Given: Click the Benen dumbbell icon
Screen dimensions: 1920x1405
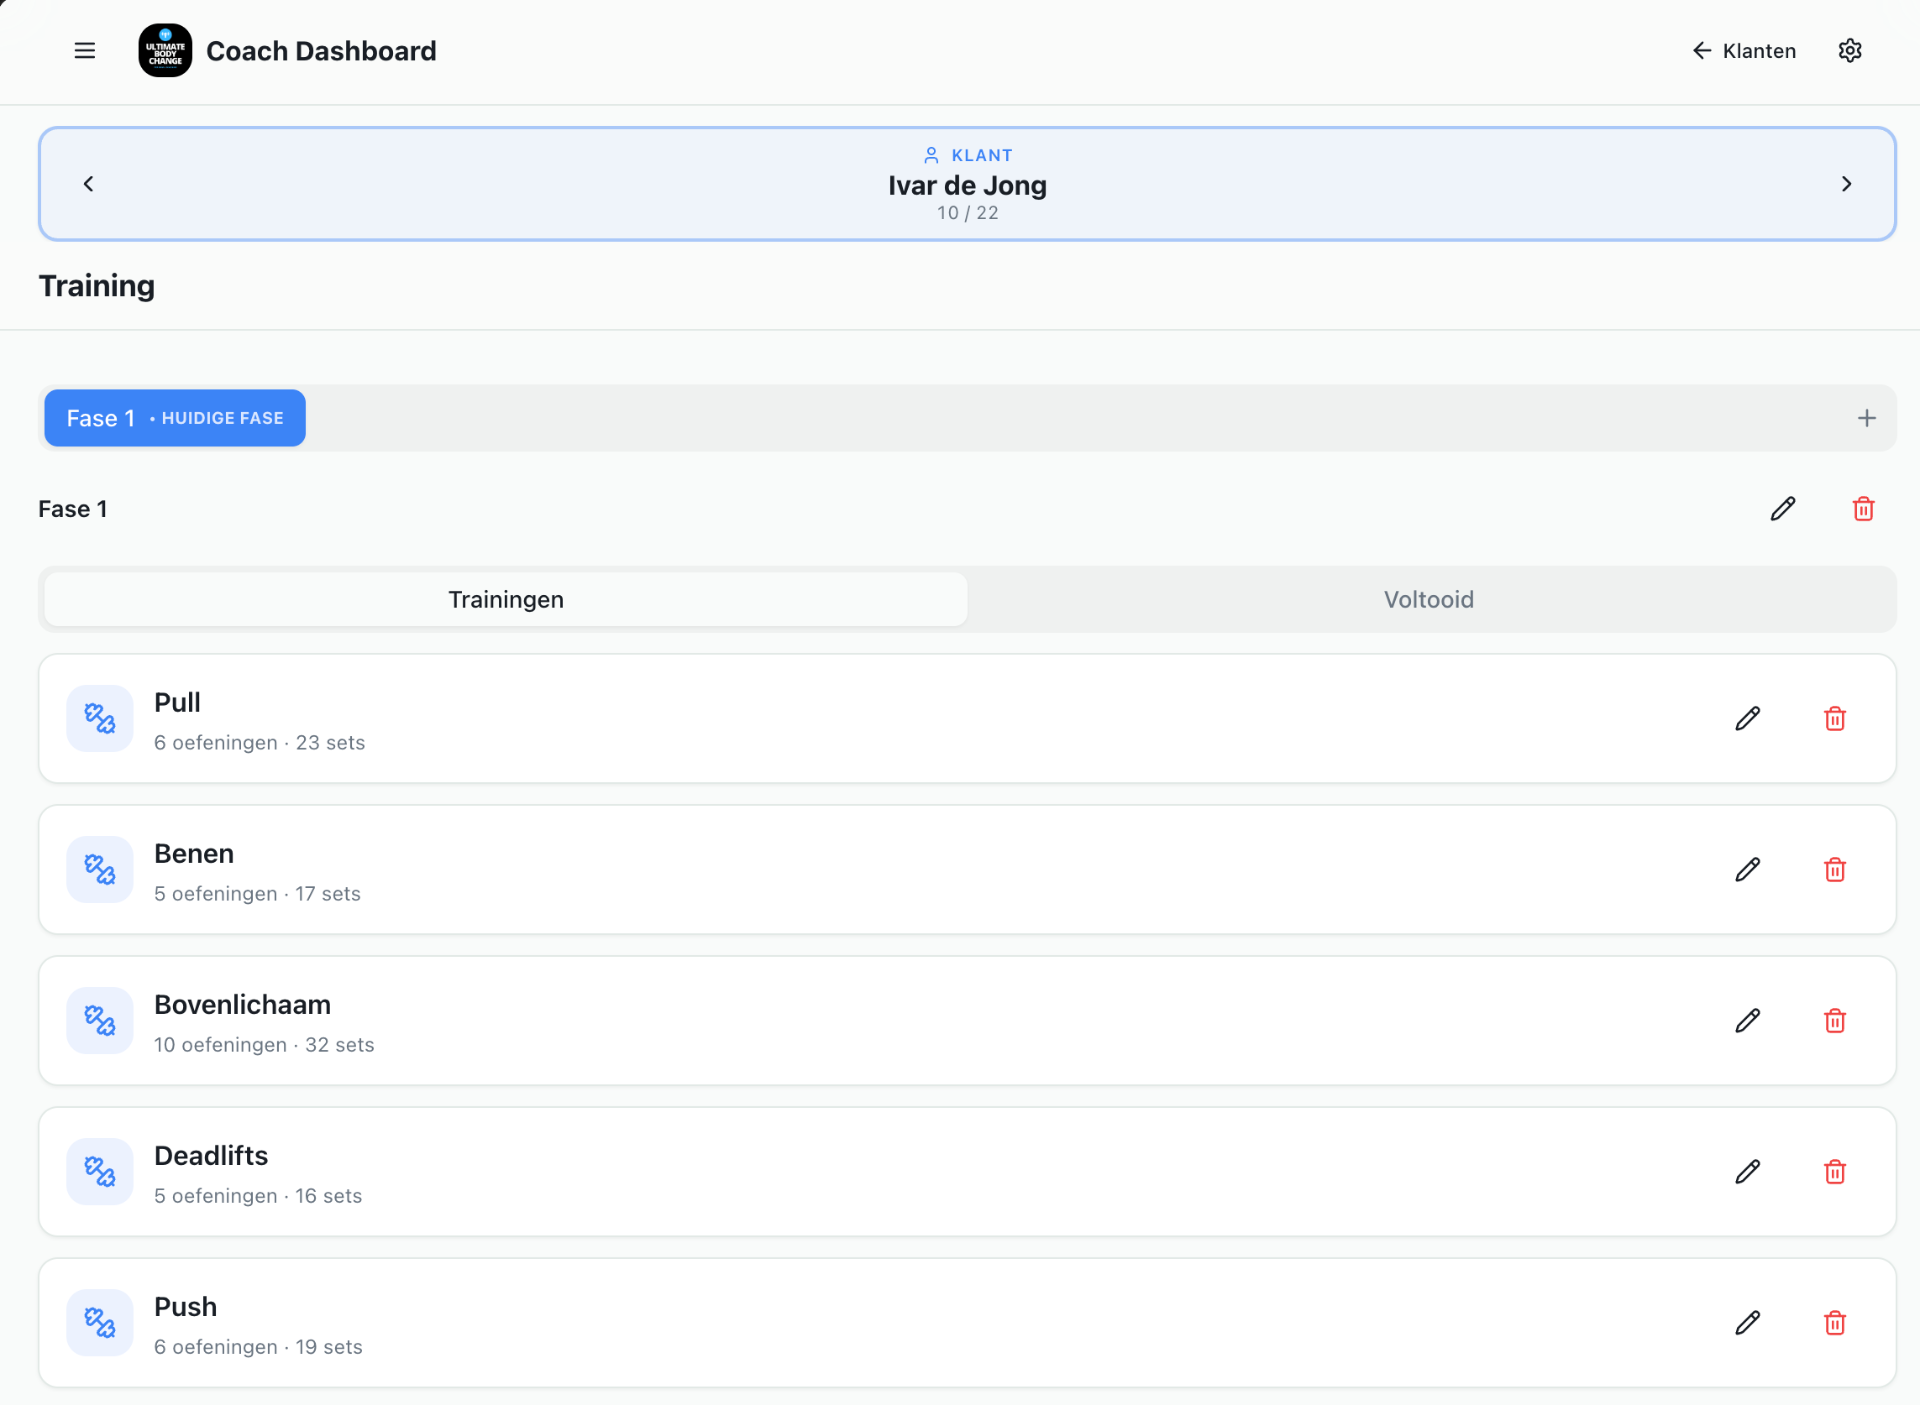Looking at the screenshot, I should coord(100,870).
